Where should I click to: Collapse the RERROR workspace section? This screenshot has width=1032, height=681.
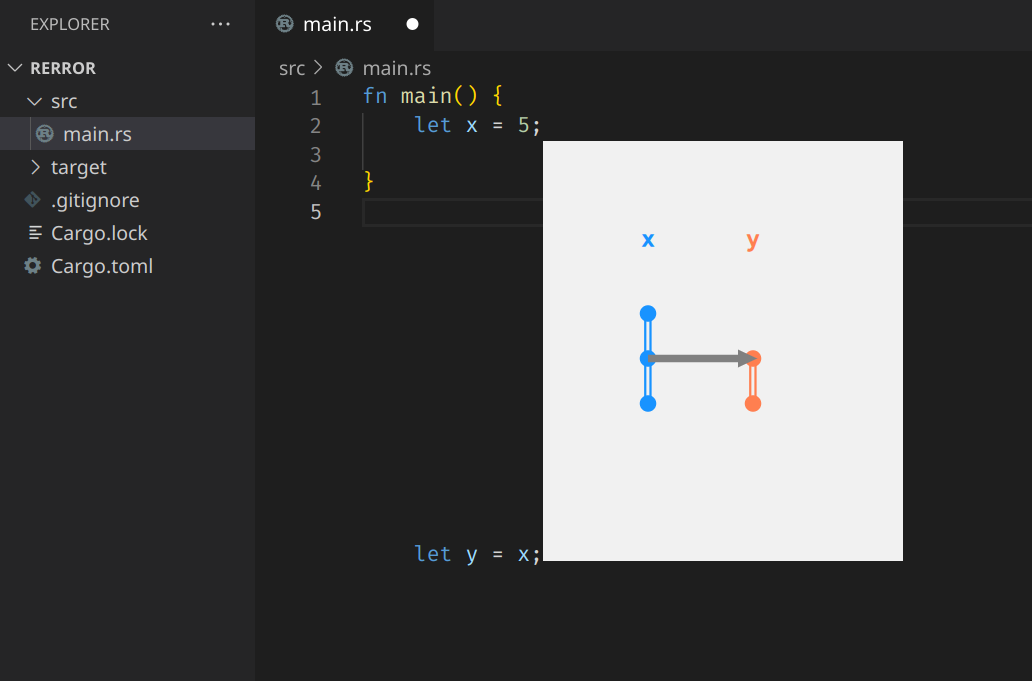[14, 67]
